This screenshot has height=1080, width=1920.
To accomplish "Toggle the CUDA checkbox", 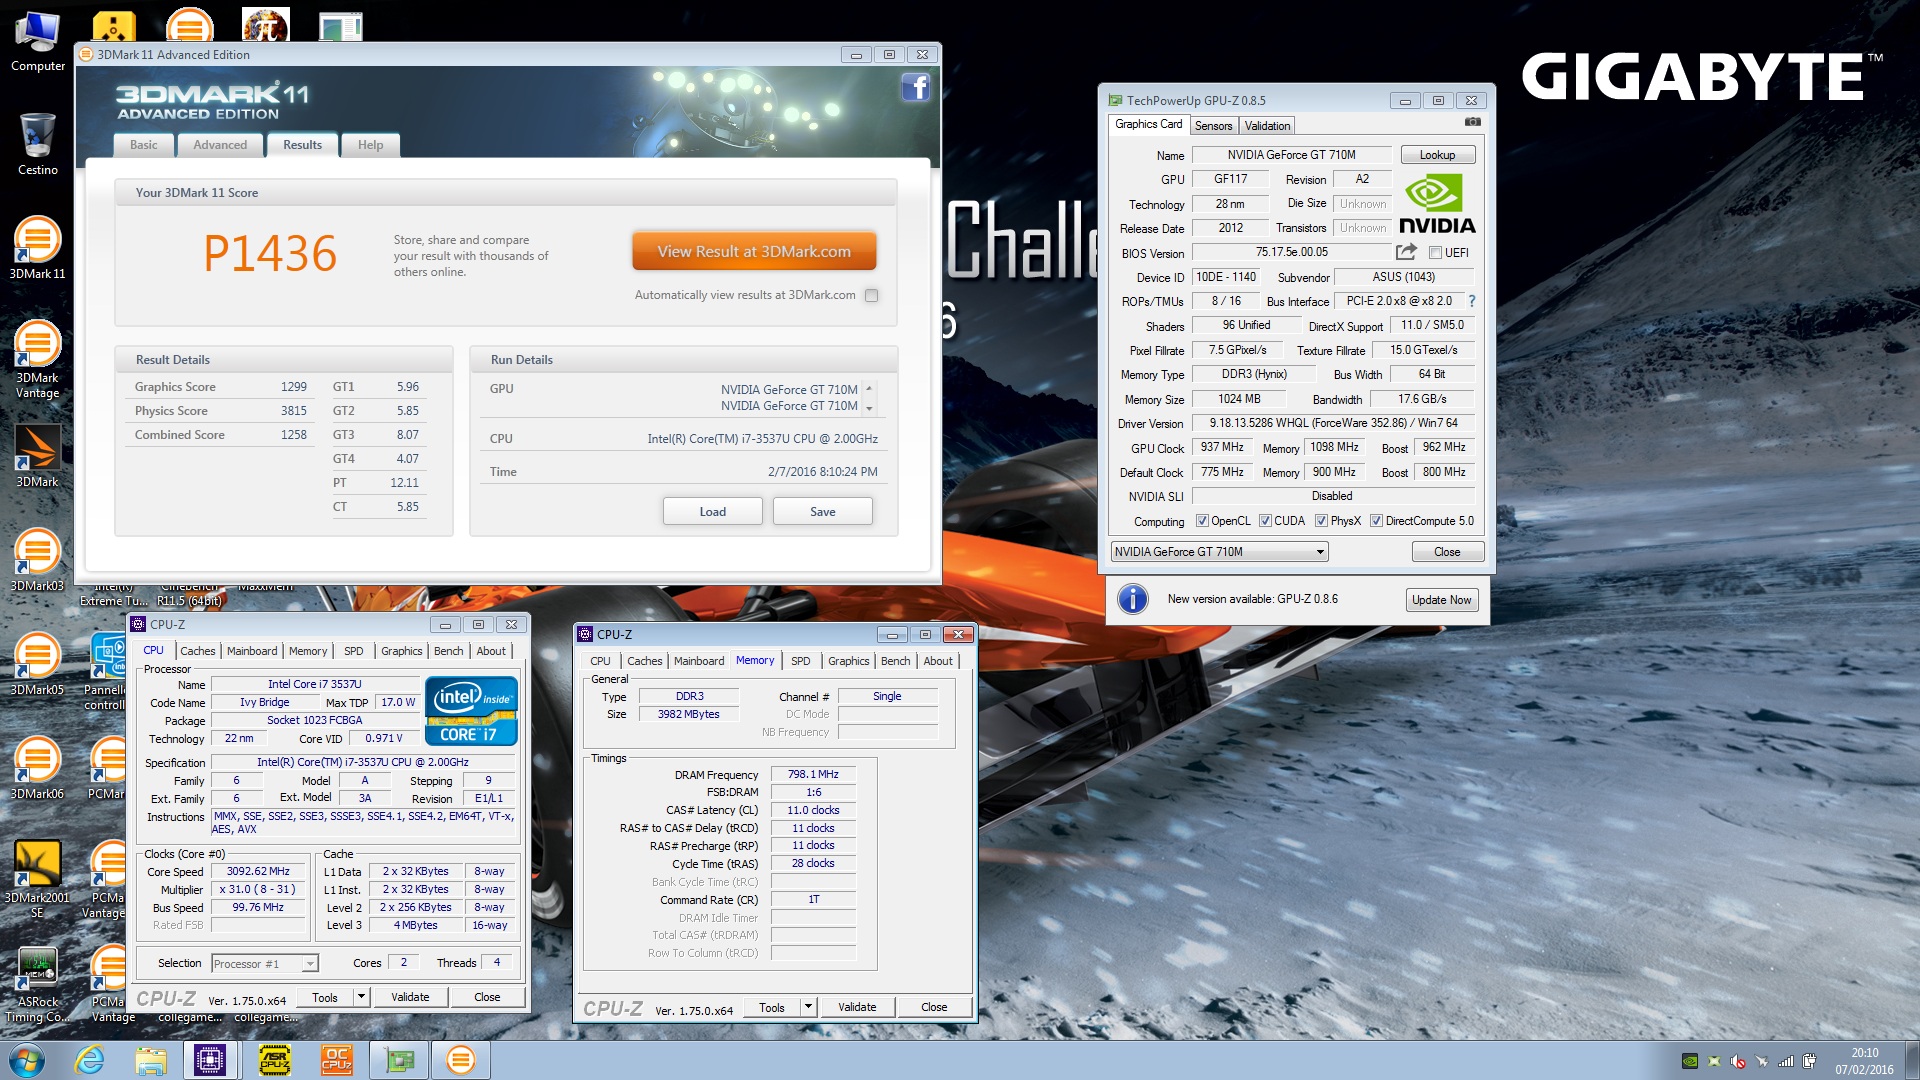I will coord(1265,521).
